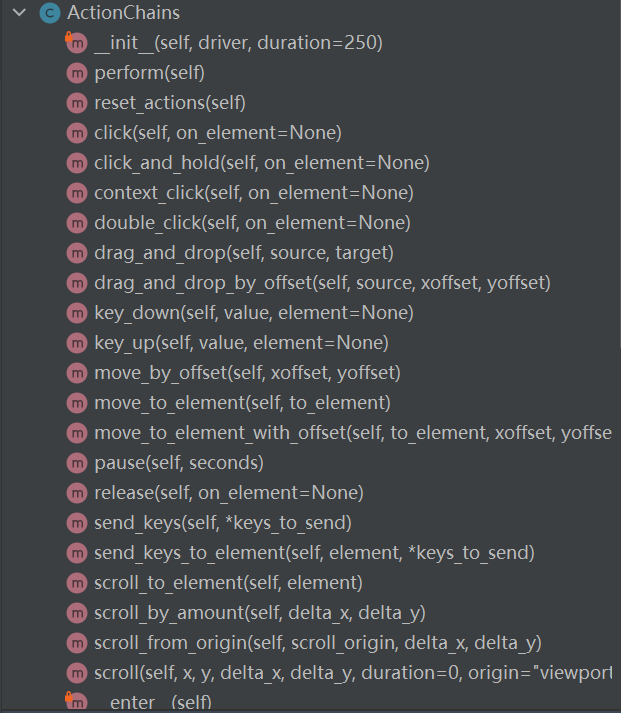Click the method icon beside reset_actions
The width and height of the screenshot is (621, 713).
pyautogui.click(x=76, y=103)
